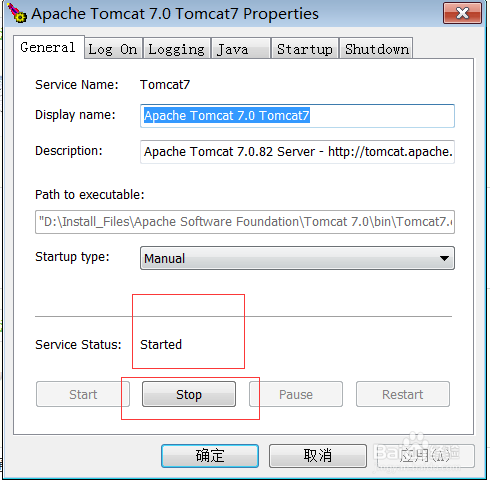Viewport: 490px width, 485px height.
Task: Click the Tomcat feather icon in title bar
Action: 17,13
